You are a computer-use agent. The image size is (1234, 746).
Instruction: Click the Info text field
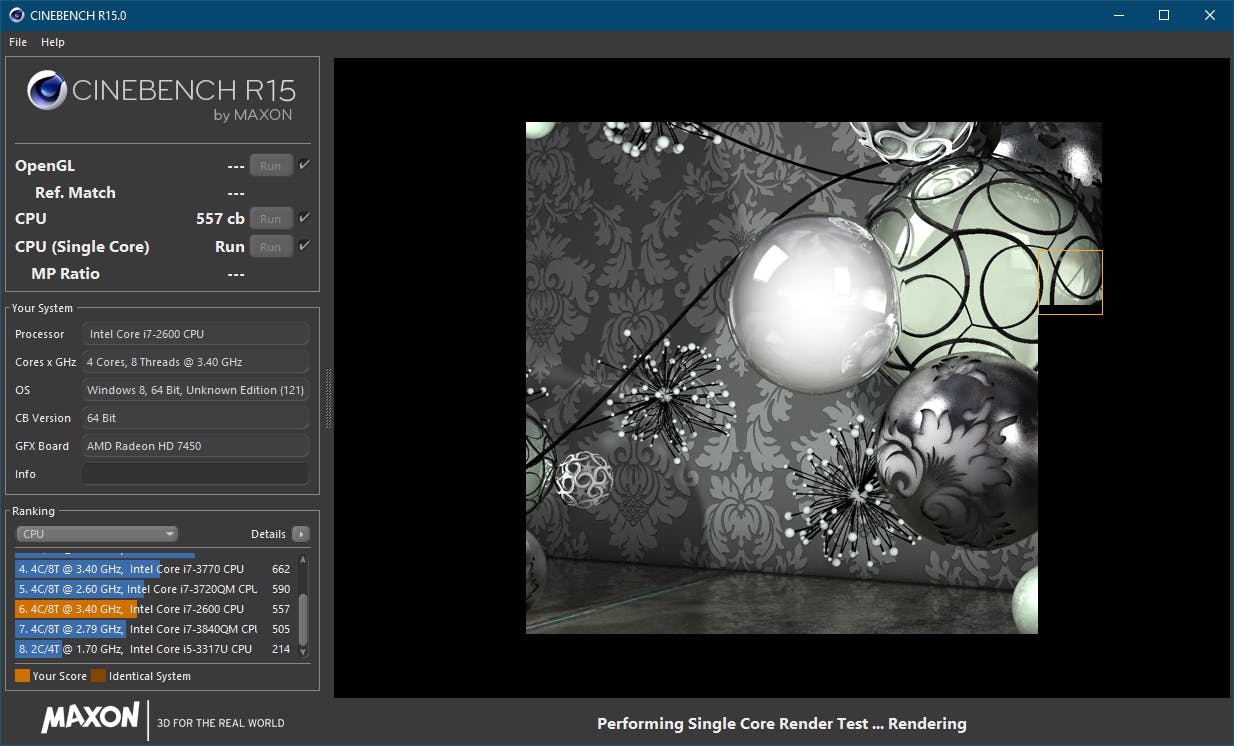[x=195, y=474]
